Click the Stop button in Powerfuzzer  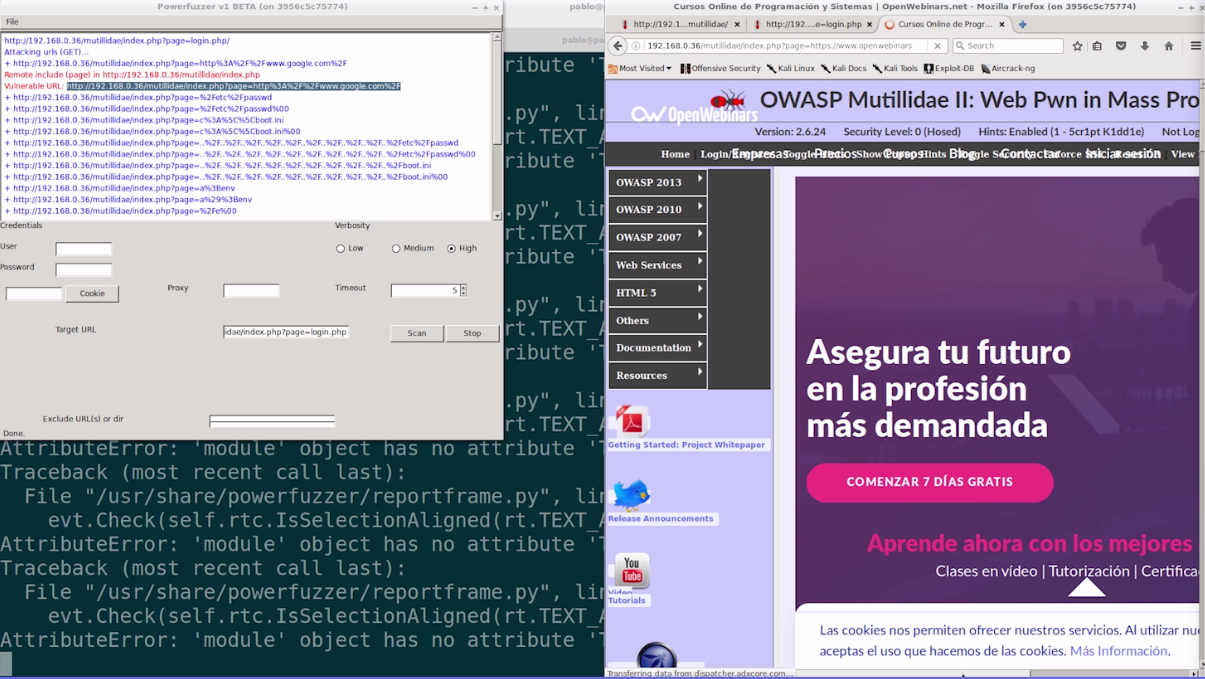point(472,333)
